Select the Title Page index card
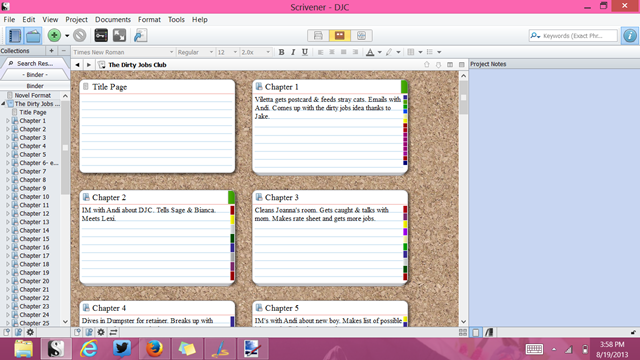 157,126
